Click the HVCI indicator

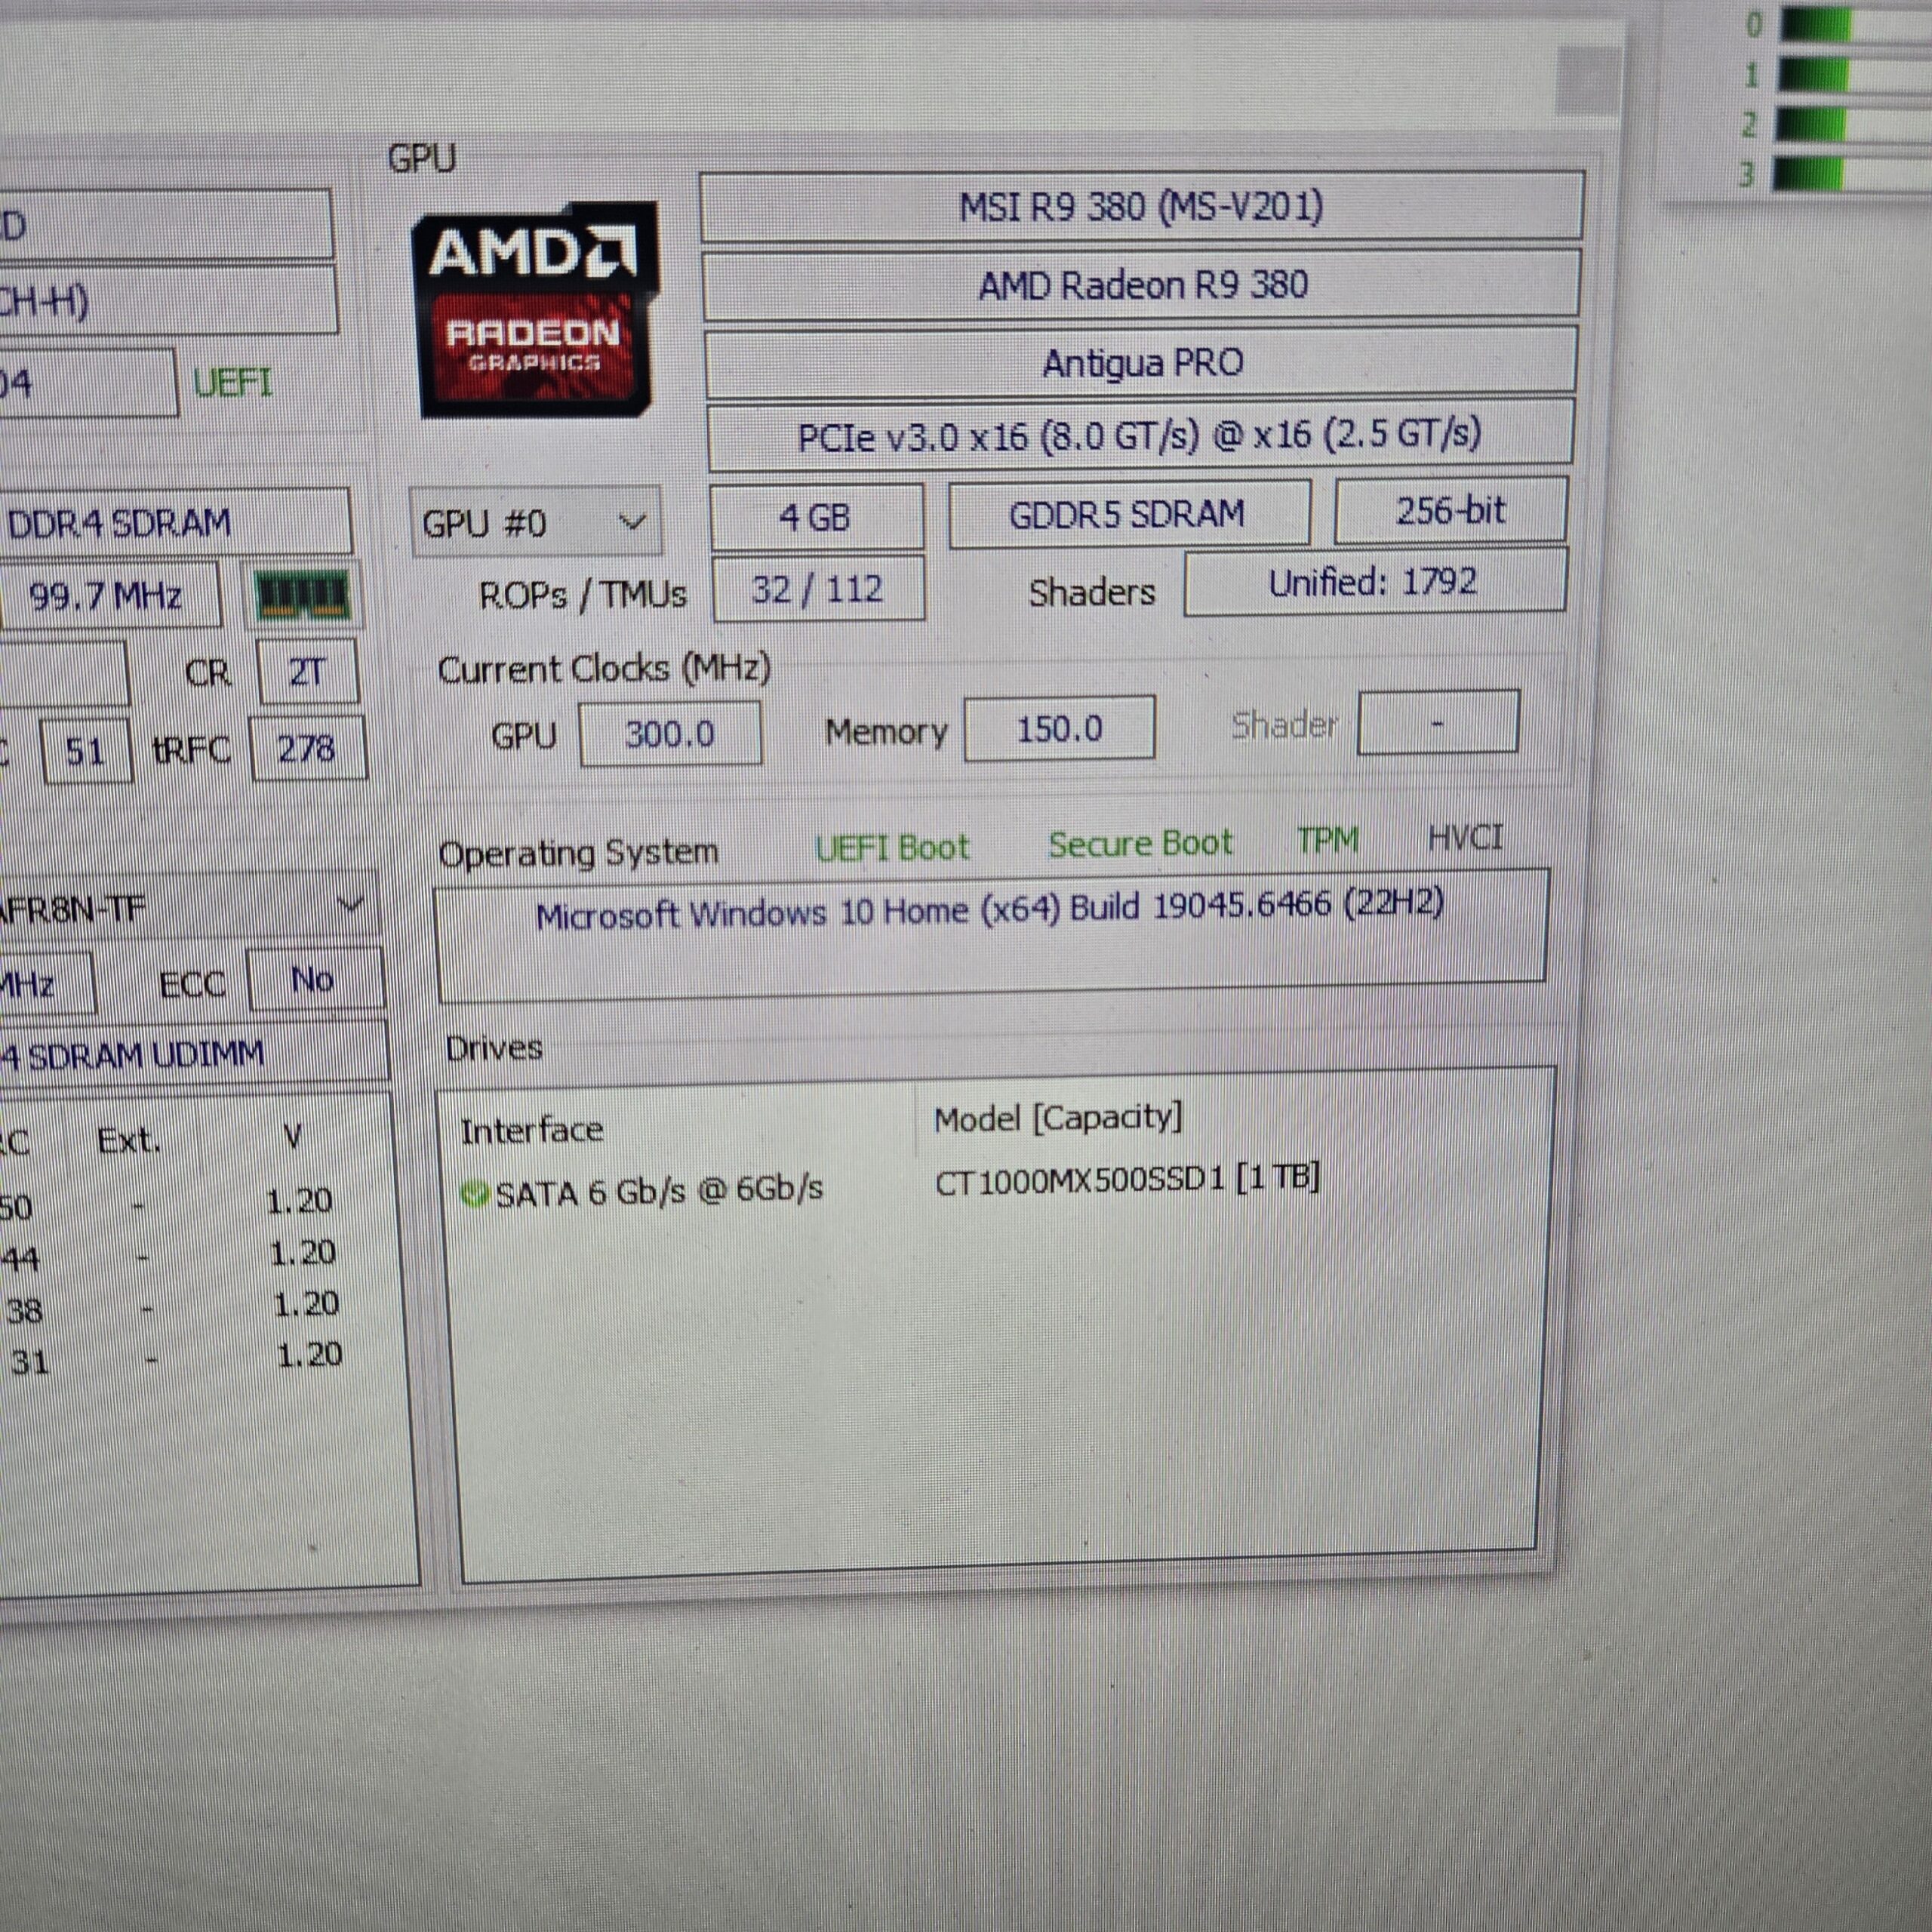[1465, 837]
